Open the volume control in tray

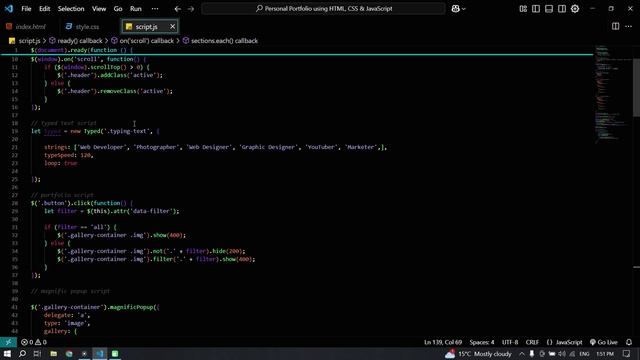point(562,353)
